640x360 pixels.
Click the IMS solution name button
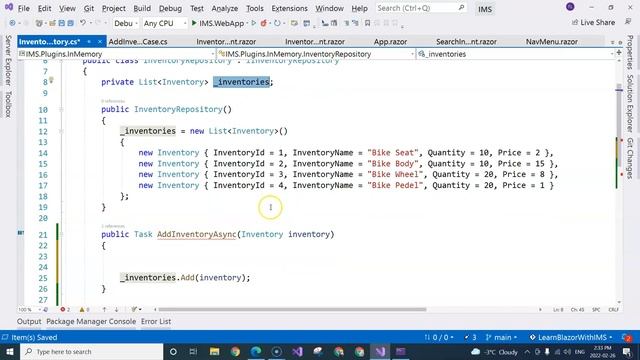click(484, 9)
